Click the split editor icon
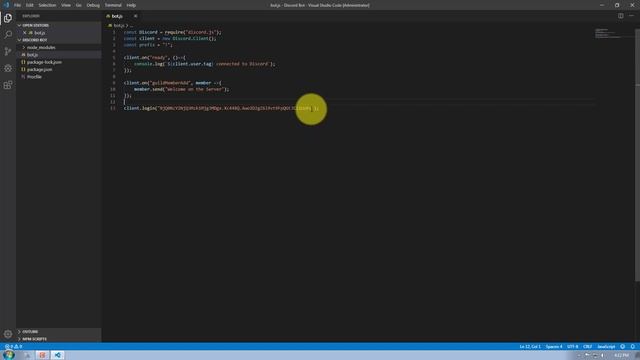 coord(620,16)
